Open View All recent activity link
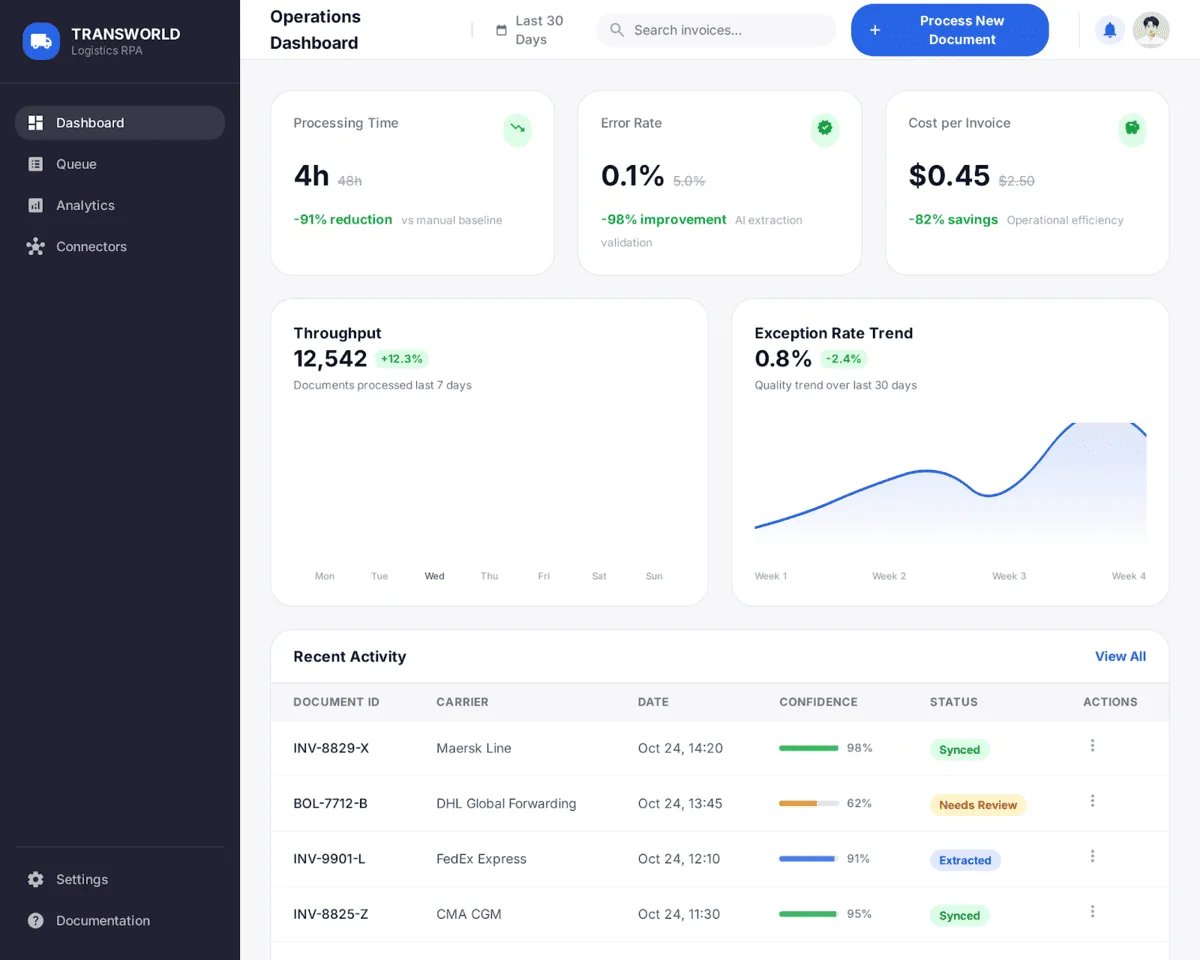This screenshot has width=1200, height=960. (x=1120, y=656)
